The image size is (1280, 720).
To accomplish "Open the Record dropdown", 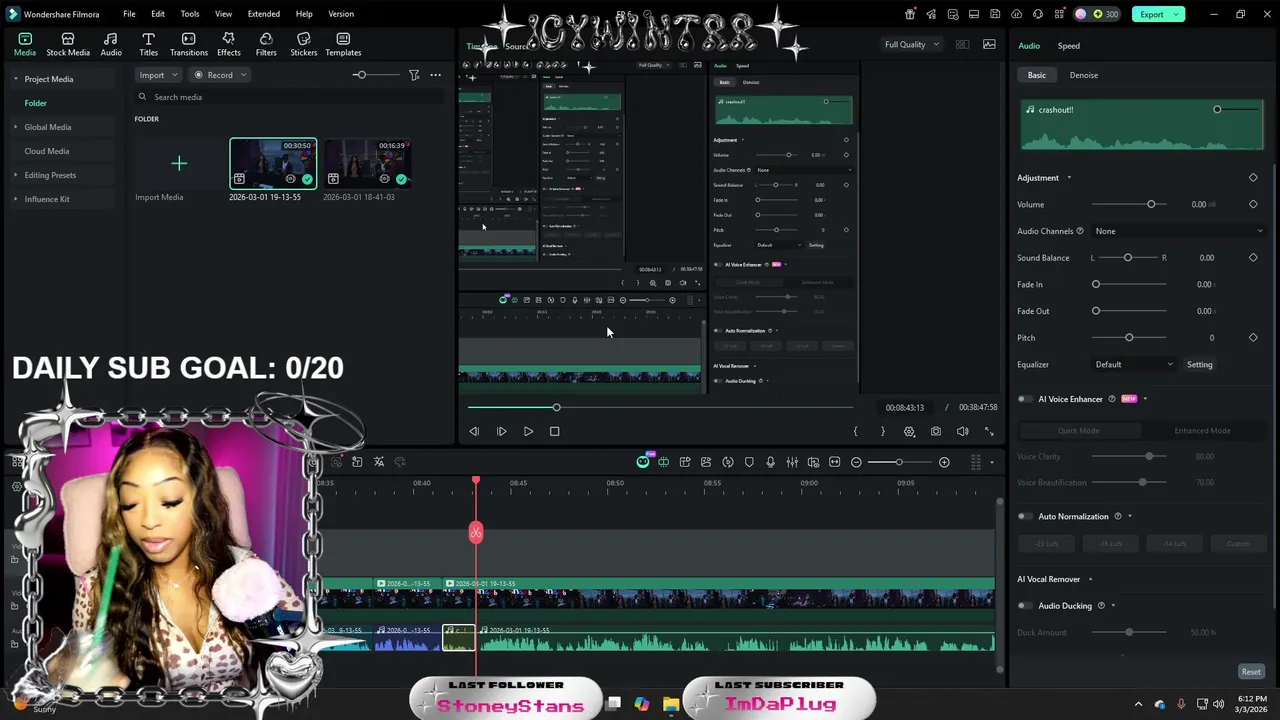I will (x=219, y=75).
